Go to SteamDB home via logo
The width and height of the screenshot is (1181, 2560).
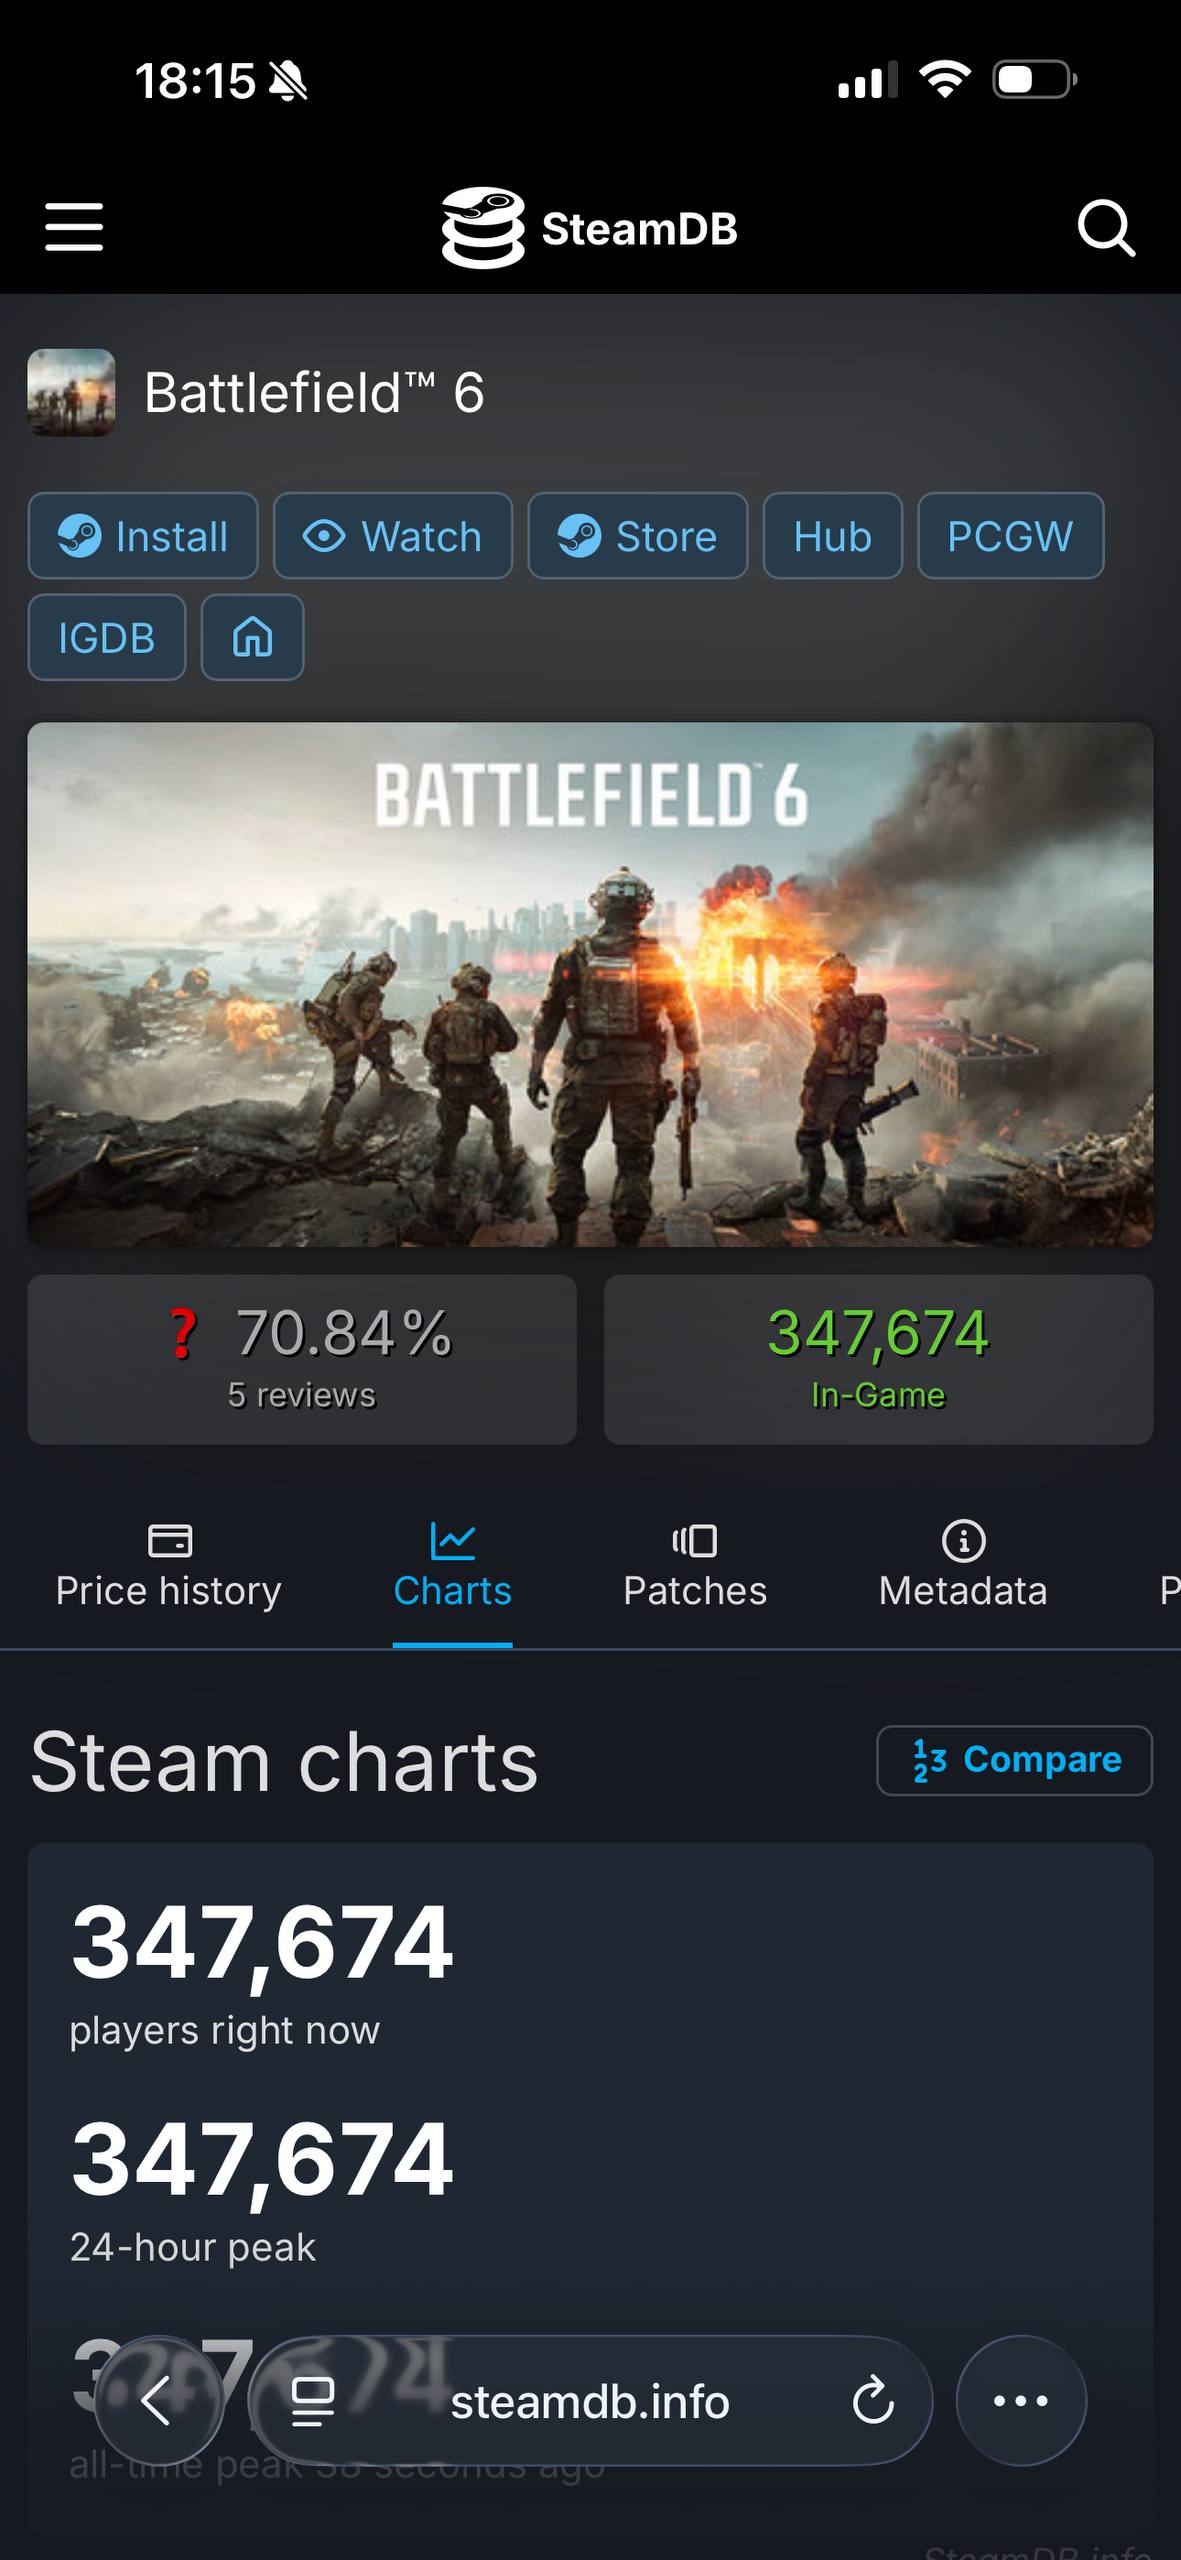(589, 228)
